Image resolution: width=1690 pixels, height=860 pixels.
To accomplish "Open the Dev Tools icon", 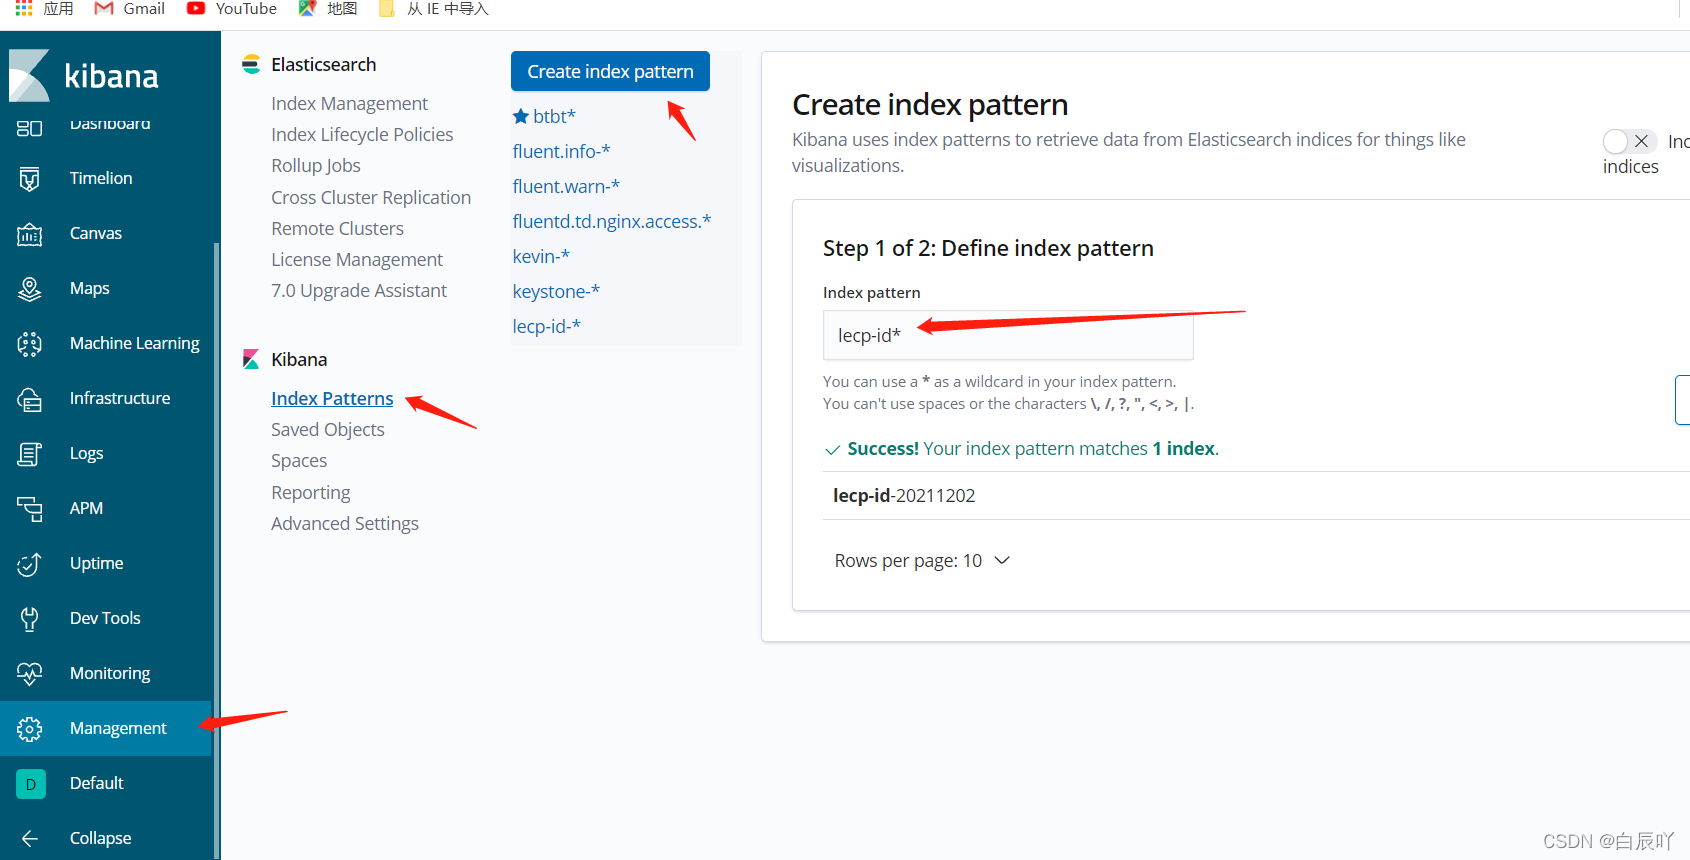I will 30,619.
